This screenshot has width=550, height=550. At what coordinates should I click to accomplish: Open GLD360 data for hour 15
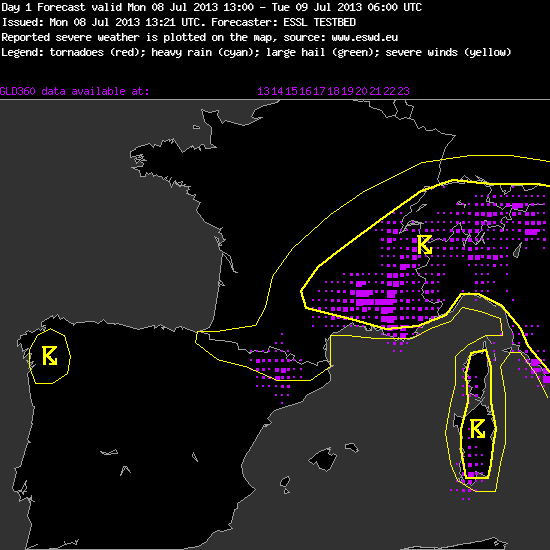pyautogui.click(x=292, y=91)
